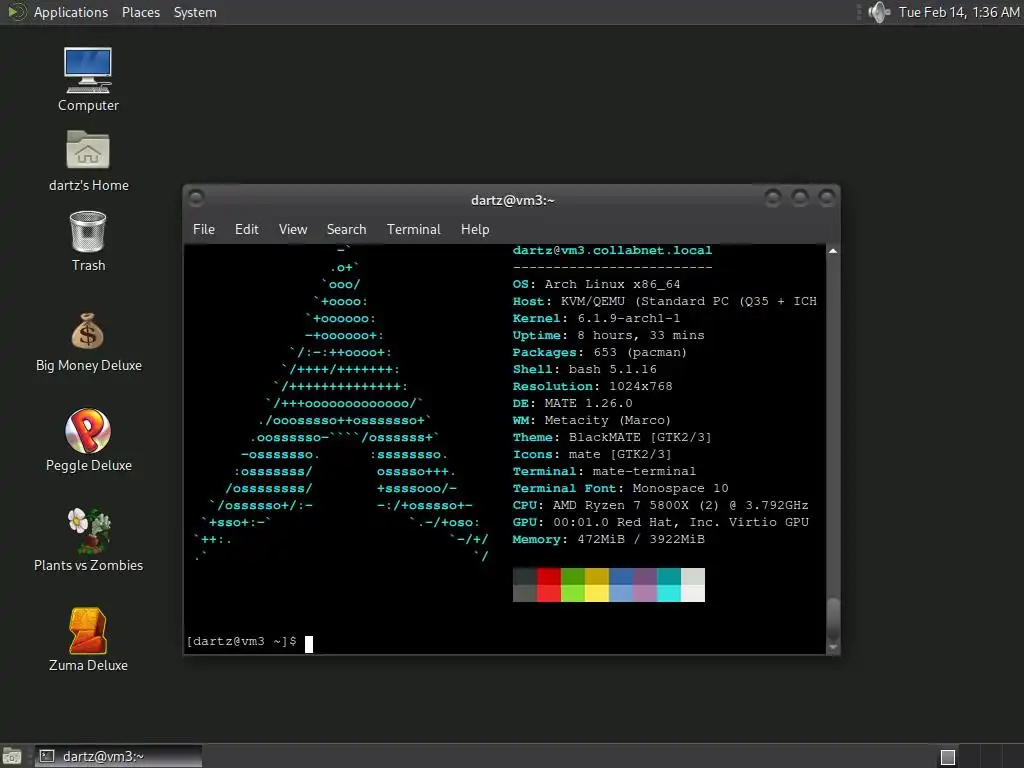Click the cyan color block in neofetch palette
This screenshot has width=1024, height=768.
(669, 593)
